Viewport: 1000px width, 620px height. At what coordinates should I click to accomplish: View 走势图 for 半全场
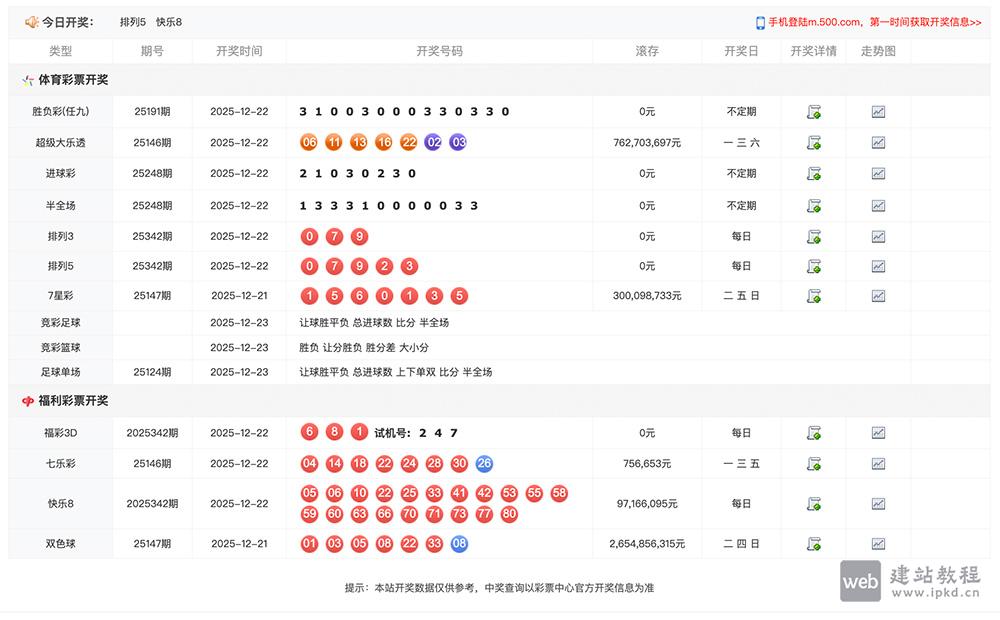pos(878,205)
